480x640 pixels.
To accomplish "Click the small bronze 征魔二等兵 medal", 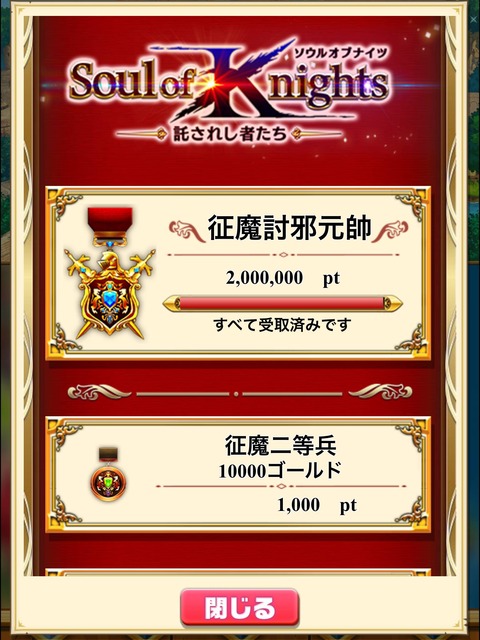I will tap(108, 474).
